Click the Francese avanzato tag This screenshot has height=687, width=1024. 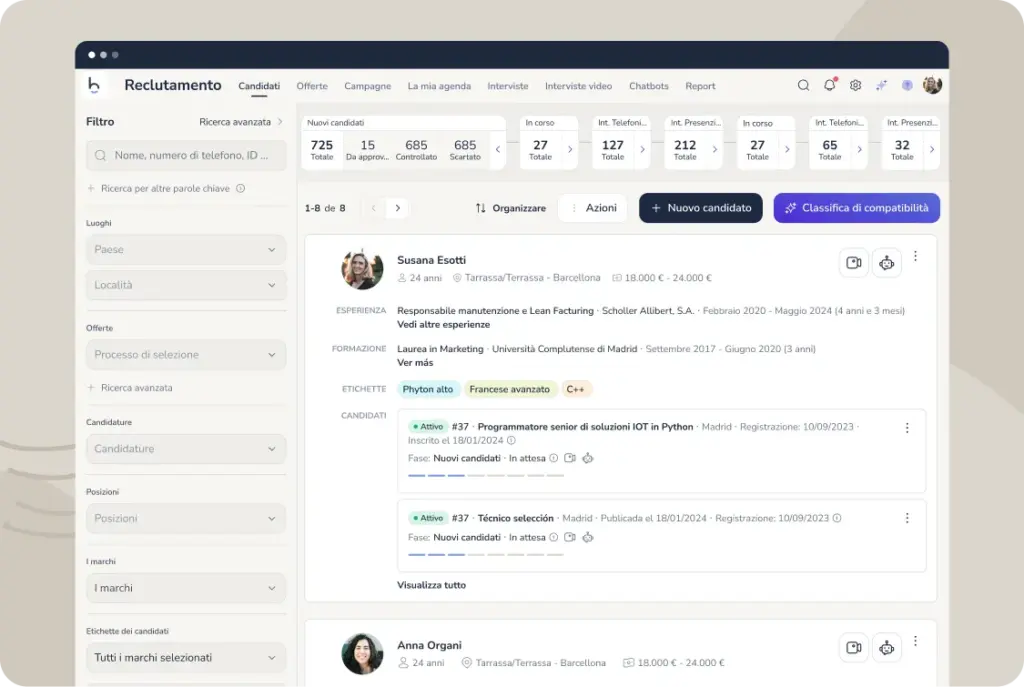point(509,389)
